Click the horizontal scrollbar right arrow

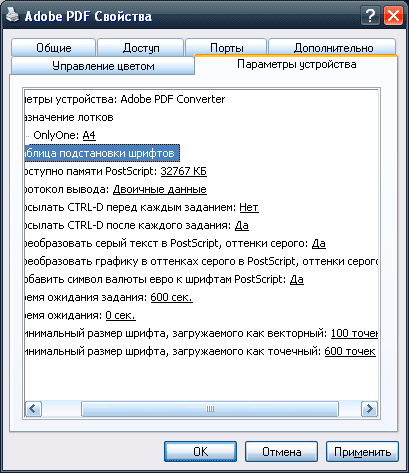(x=369, y=408)
